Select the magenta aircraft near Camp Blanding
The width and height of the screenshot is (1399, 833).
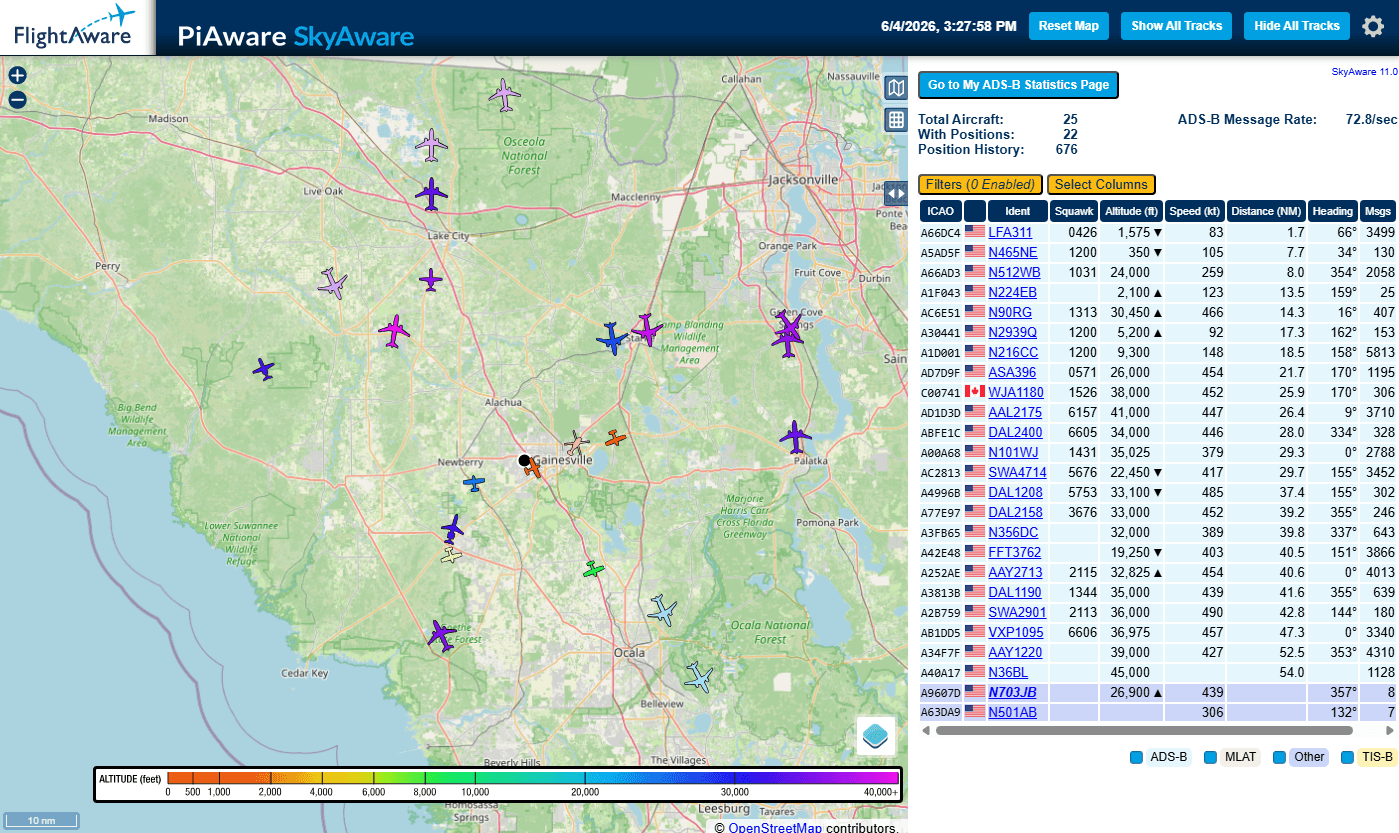(647, 330)
